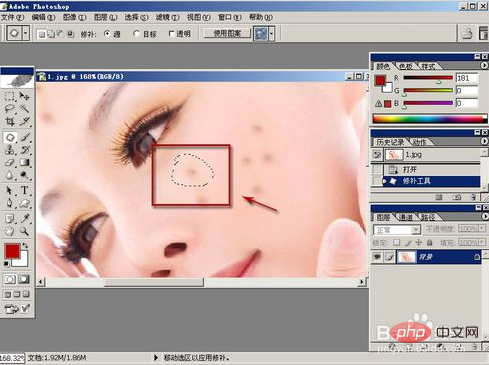Switch to Standard Screen mode in toolbox
This screenshot has width=489, height=365.
point(8,294)
